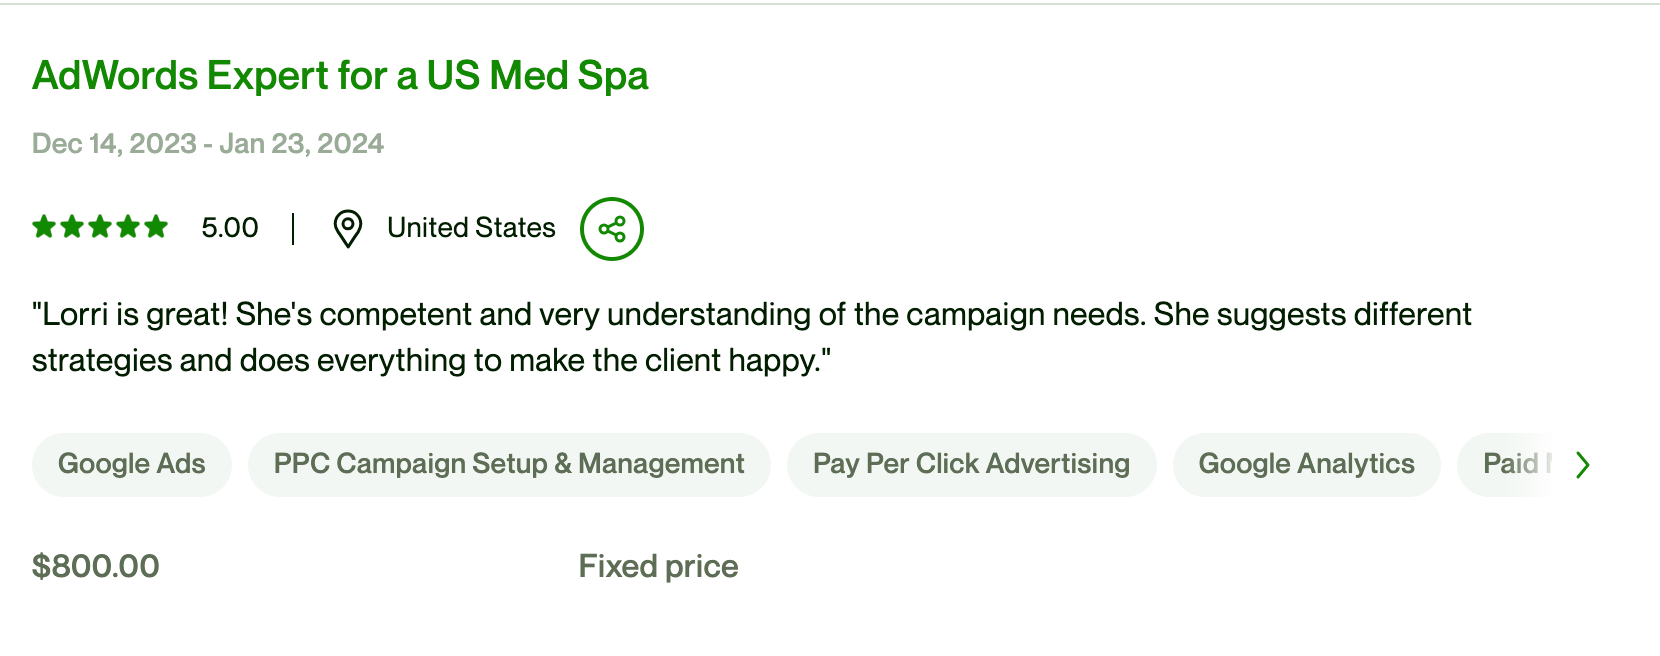Click the first green rating star
Screen dimensions: 1660x656
[44, 227]
